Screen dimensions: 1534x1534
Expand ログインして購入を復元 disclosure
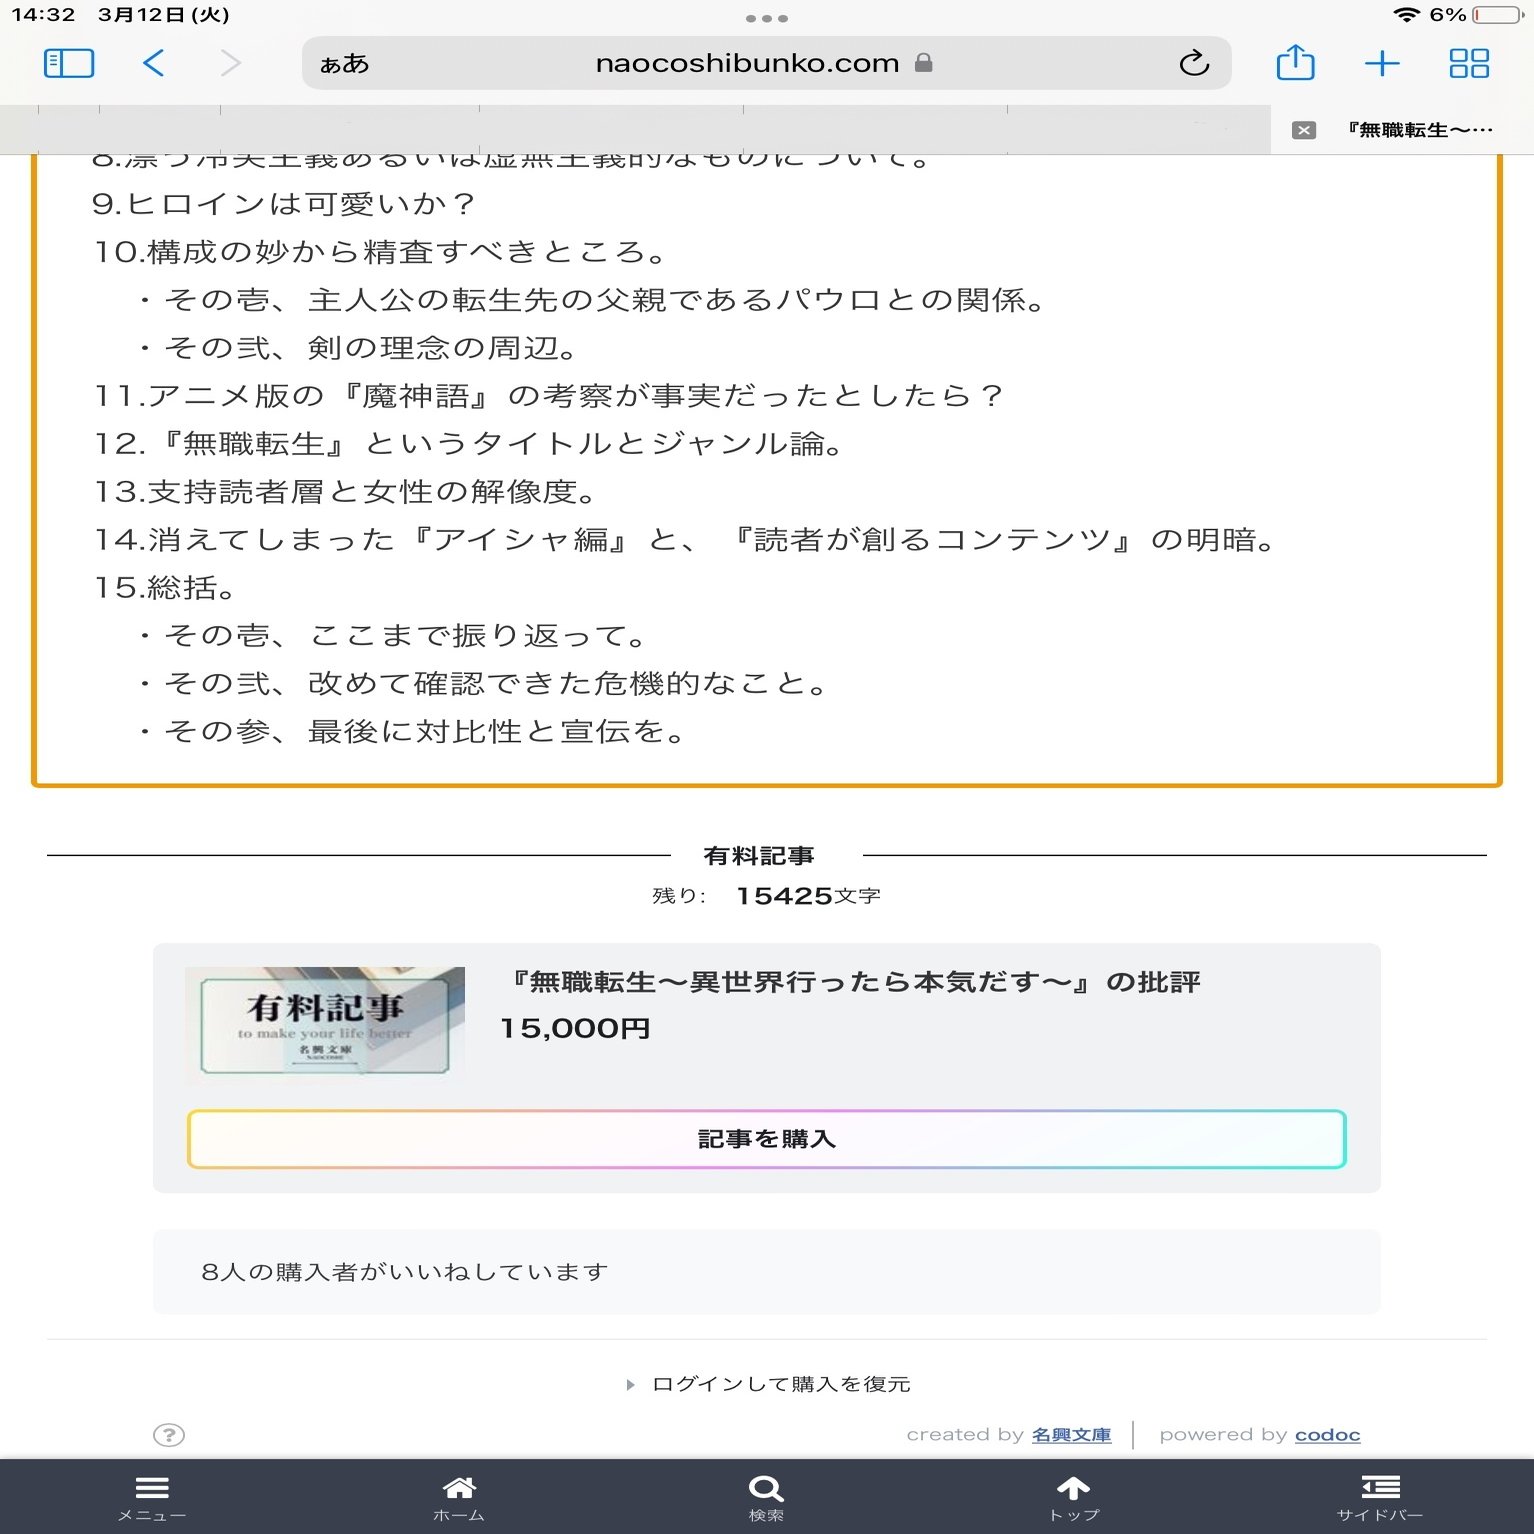click(x=768, y=1384)
